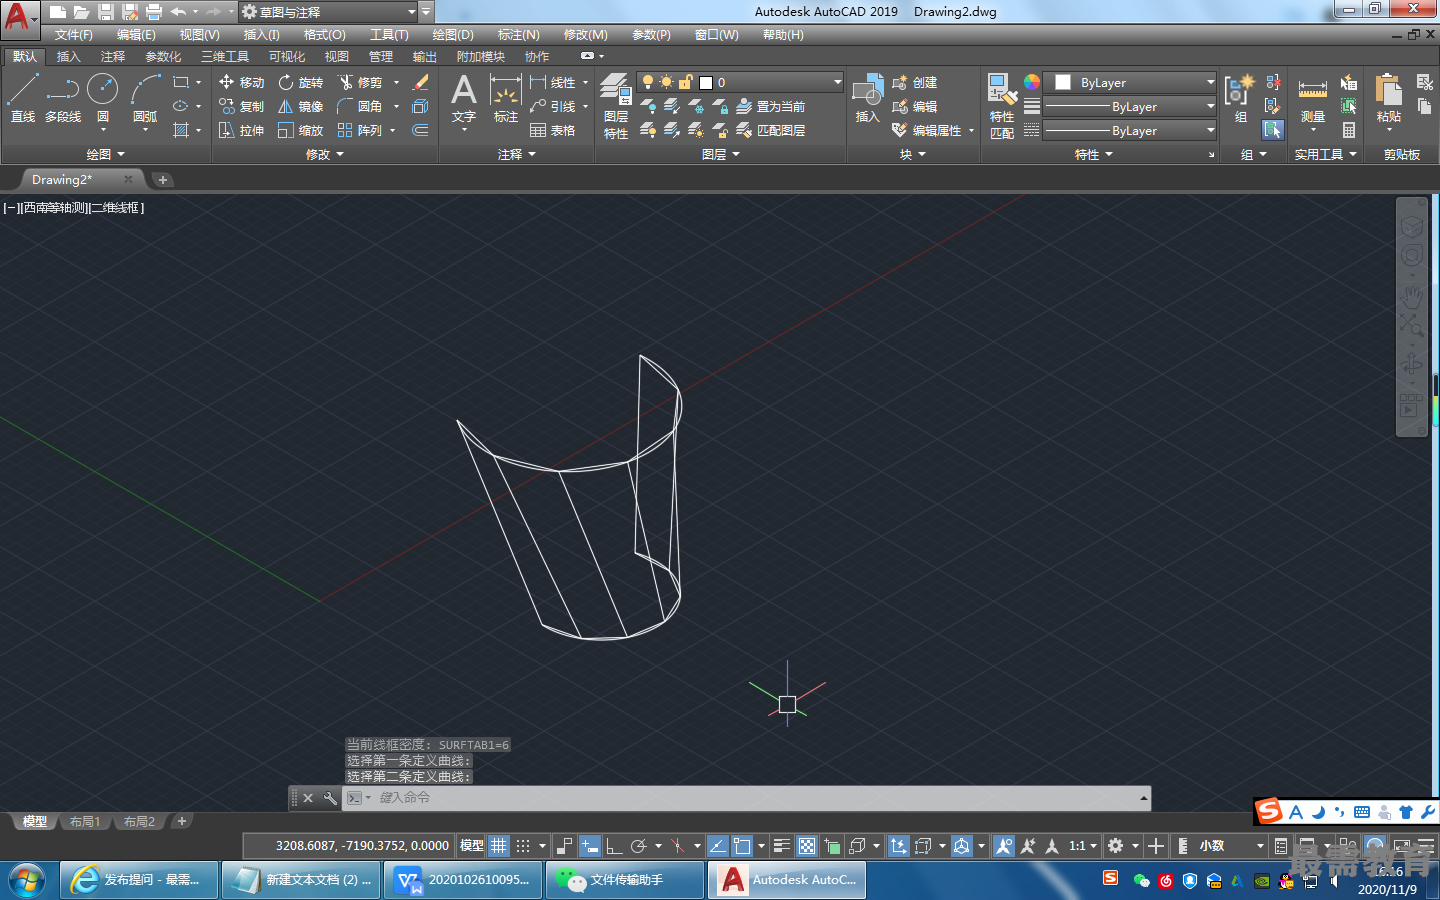Screen dimensions: 1440x900
Task: Click the erase tool icon in 修改 panel
Action: [x=421, y=82]
